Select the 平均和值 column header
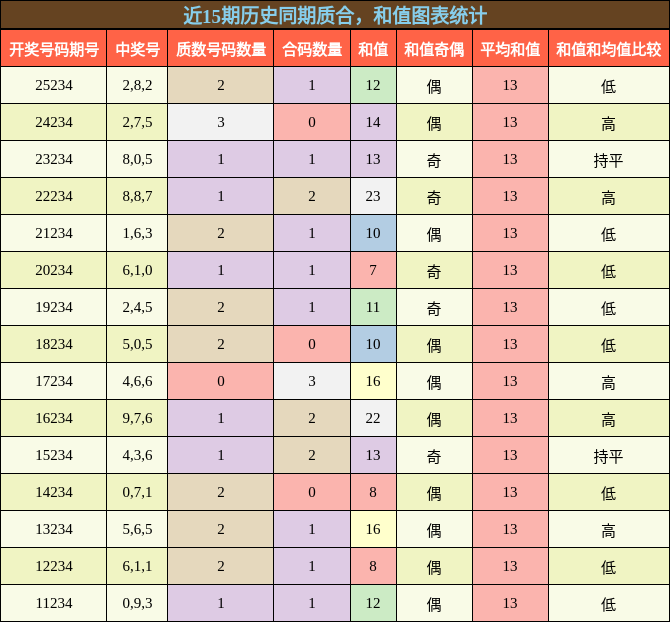Screen dimensions: 670x622 coord(510,48)
